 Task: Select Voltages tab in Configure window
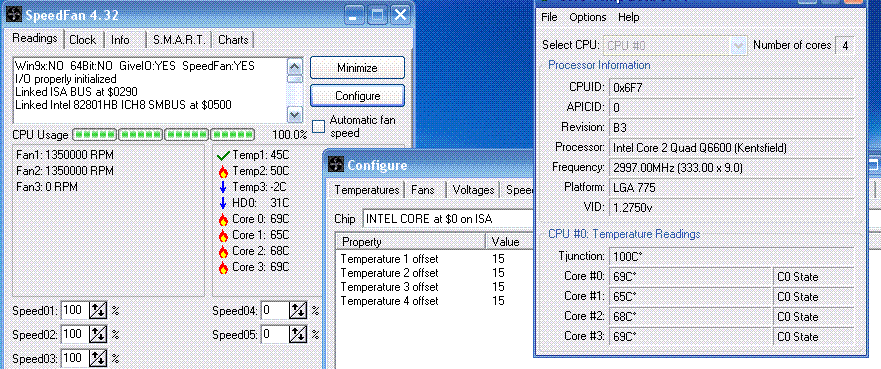[473, 190]
